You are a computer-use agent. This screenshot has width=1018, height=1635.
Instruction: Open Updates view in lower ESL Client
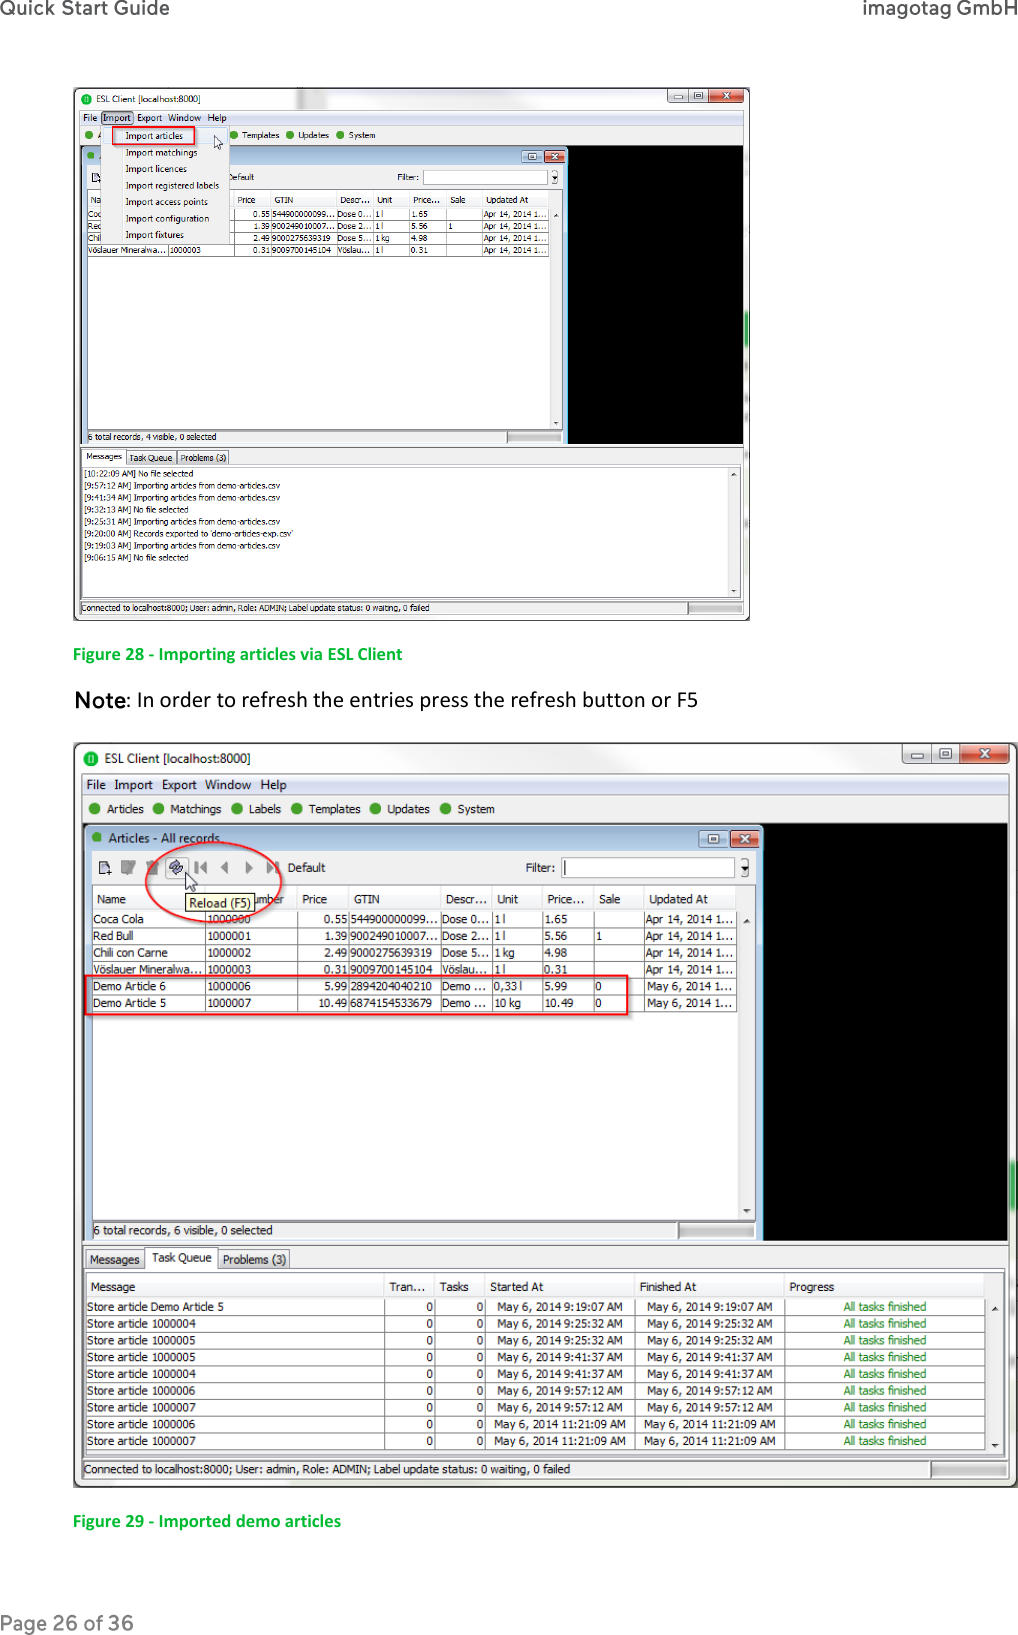tap(400, 809)
